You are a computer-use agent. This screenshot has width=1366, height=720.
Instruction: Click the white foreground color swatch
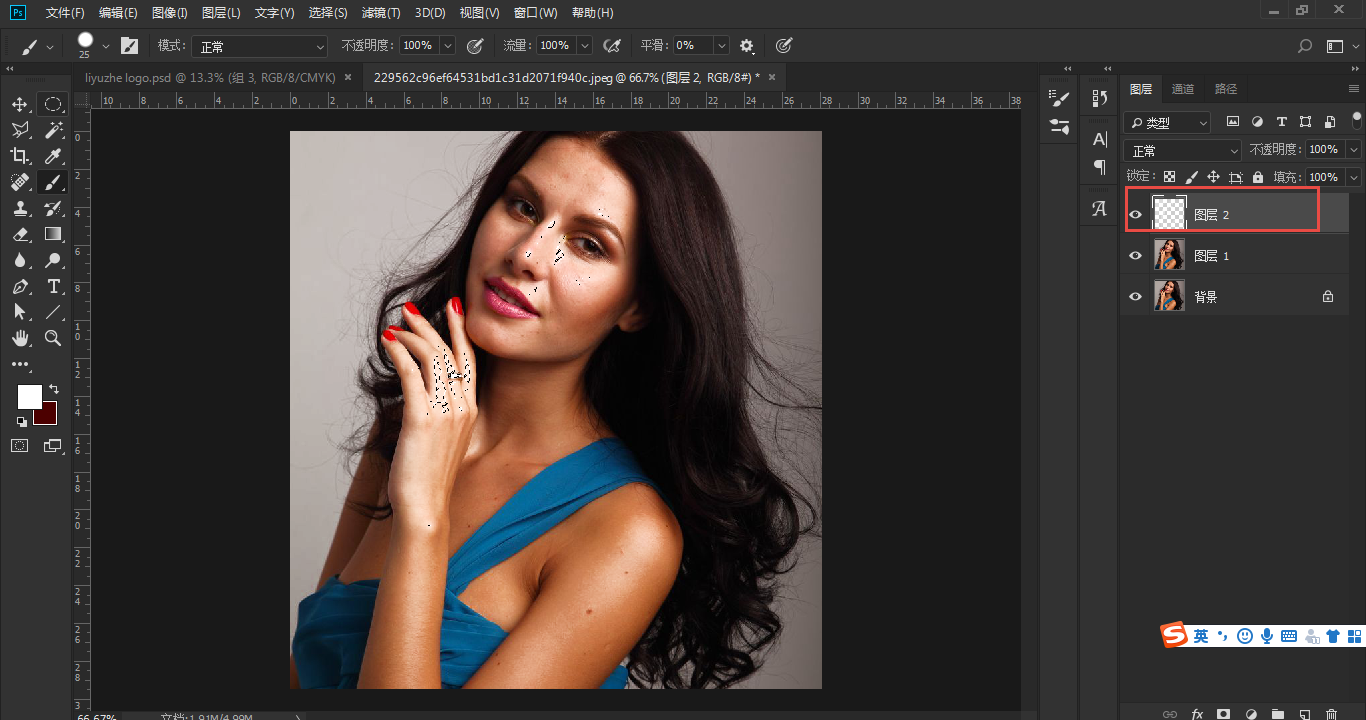[29, 396]
